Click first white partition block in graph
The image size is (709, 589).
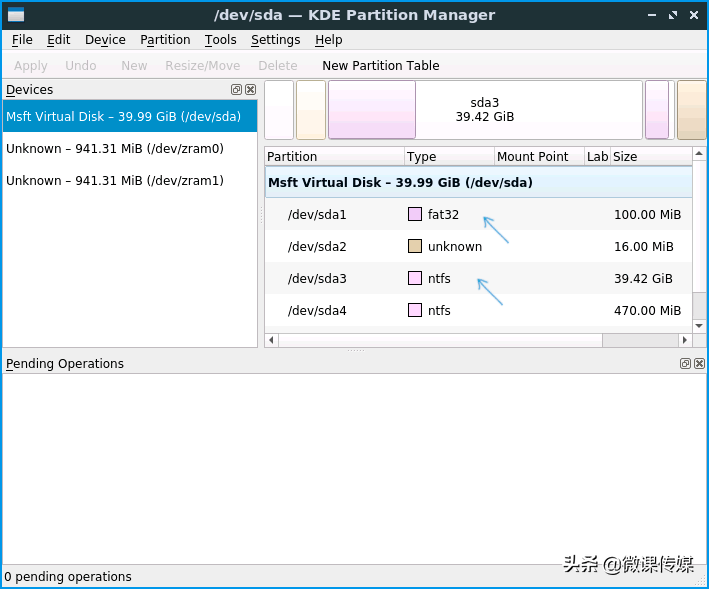[x=279, y=110]
